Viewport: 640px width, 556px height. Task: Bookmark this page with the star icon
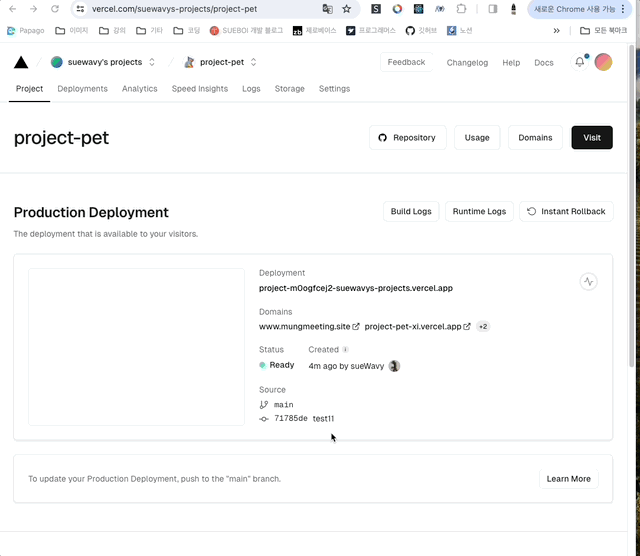(347, 9)
